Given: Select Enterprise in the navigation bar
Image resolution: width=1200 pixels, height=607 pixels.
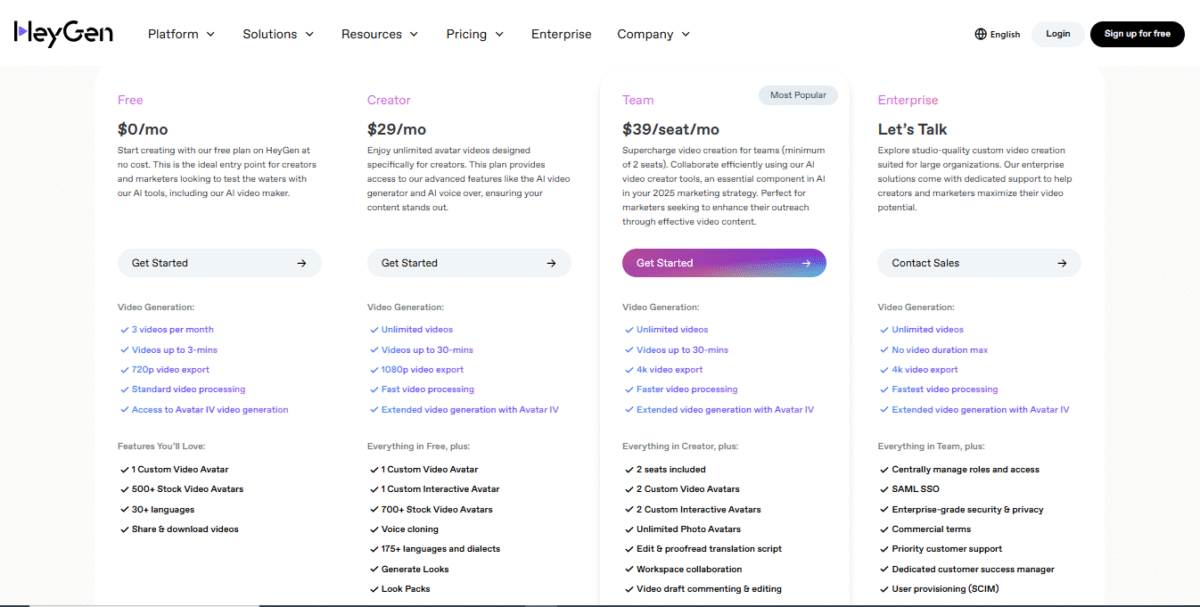Looking at the screenshot, I should pos(561,33).
